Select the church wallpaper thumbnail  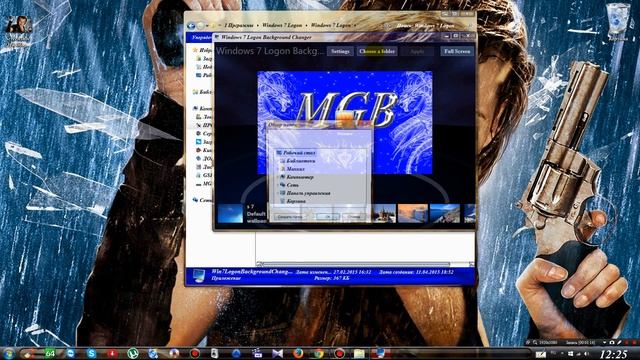[384, 213]
